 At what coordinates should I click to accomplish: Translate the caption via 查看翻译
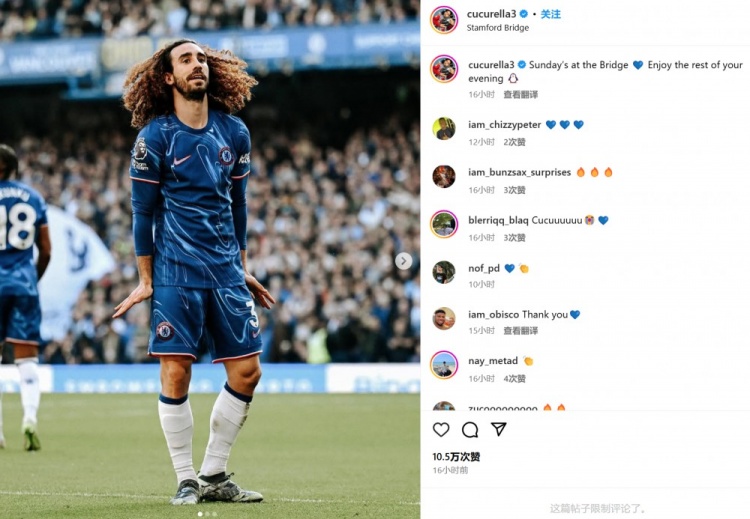520,94
